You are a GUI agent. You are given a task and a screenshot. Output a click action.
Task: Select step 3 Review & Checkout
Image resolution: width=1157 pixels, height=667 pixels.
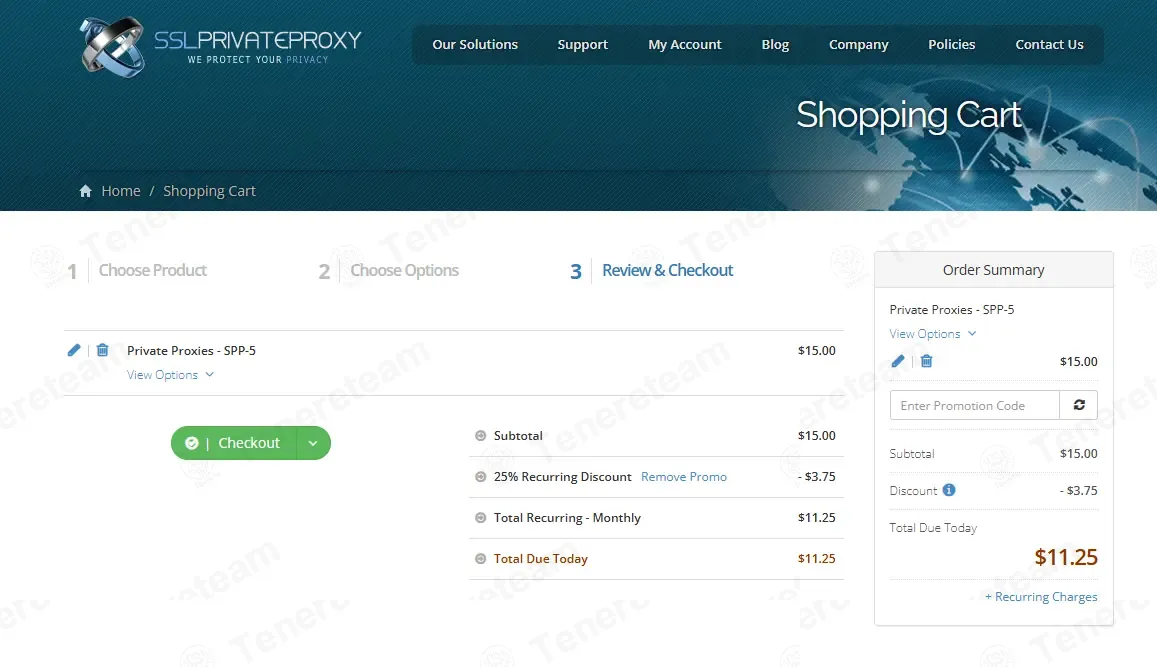click(652, 271)
